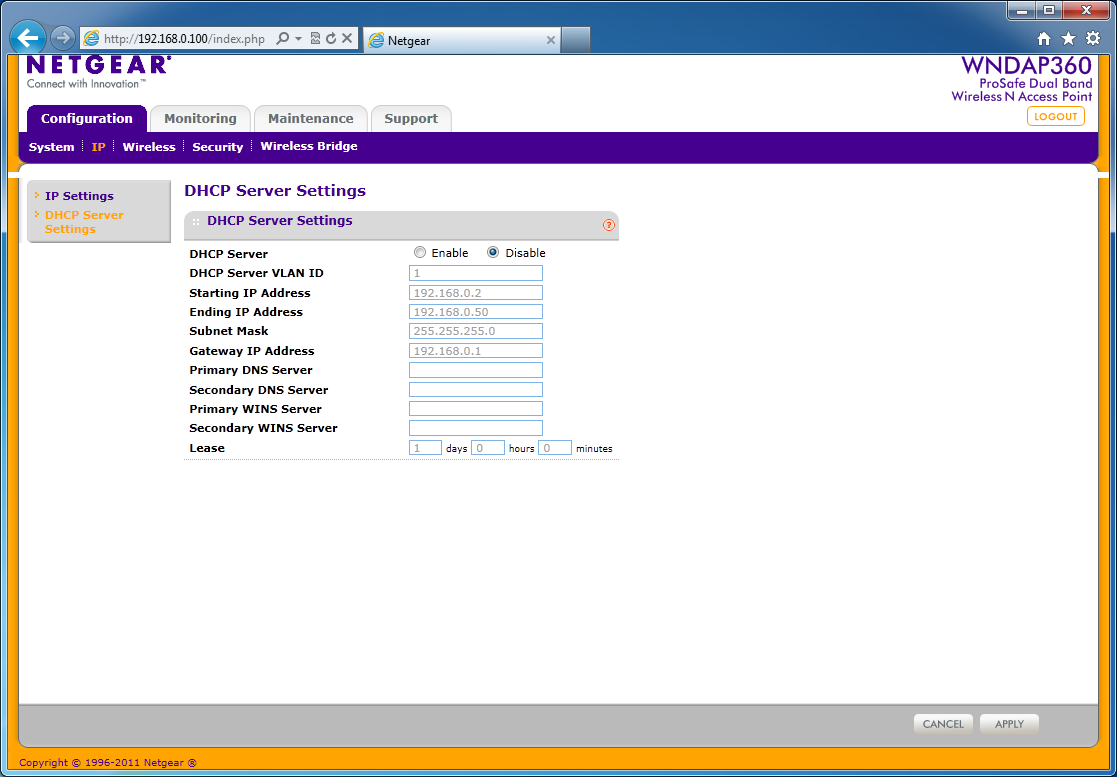Click the Lease days input box
Image resolution: width=1117 pixels, height=777 pixels.
pyautogui.click(x=425, y=448)
